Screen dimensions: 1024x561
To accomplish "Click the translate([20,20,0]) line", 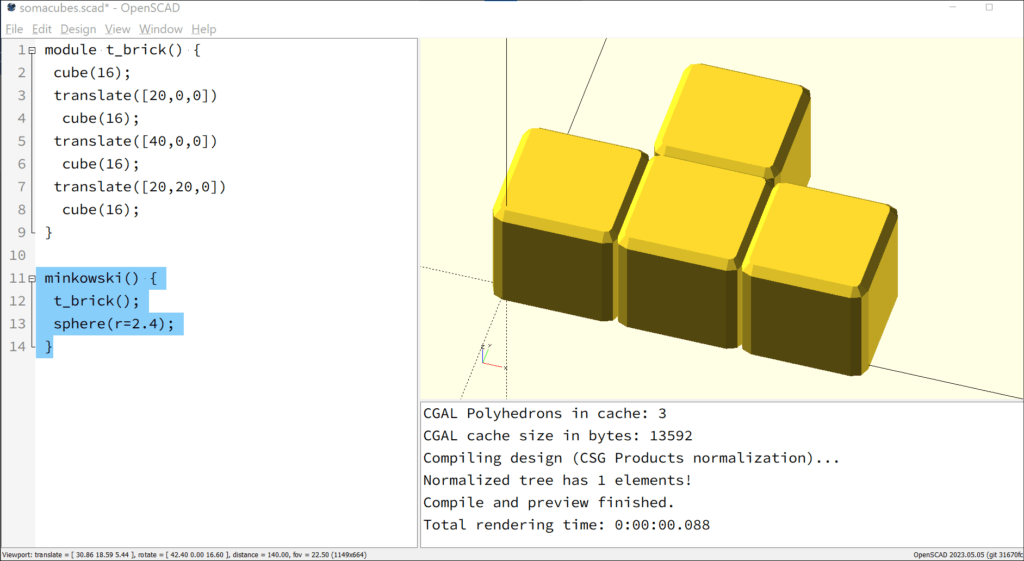I will click(x=139, y=187).
